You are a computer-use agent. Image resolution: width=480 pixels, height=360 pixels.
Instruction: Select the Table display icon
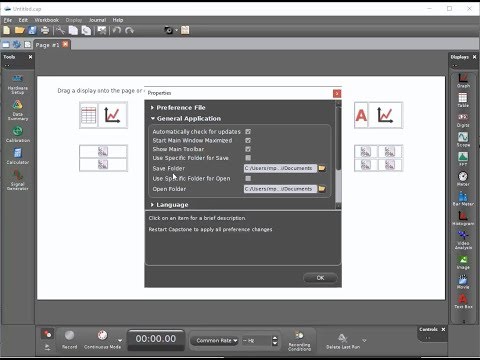point(463,100)
